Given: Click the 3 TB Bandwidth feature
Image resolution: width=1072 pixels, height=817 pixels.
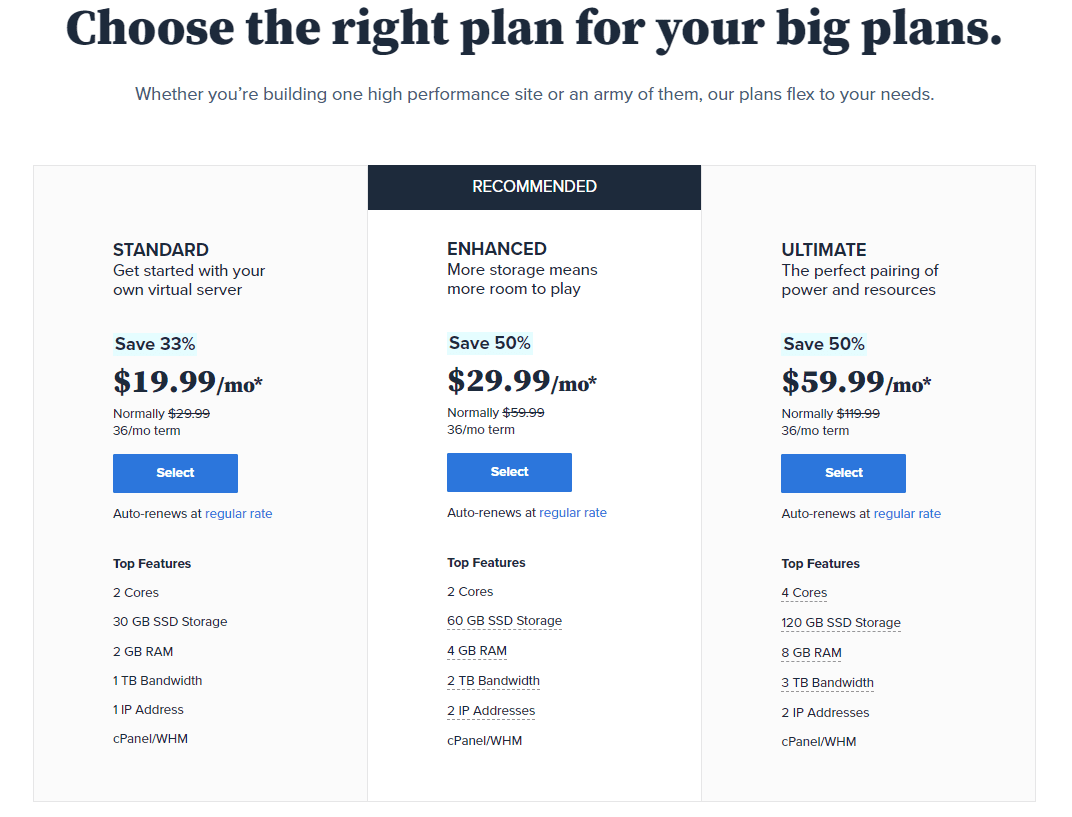Looking at the screenshot, I should tap(827, 683).
